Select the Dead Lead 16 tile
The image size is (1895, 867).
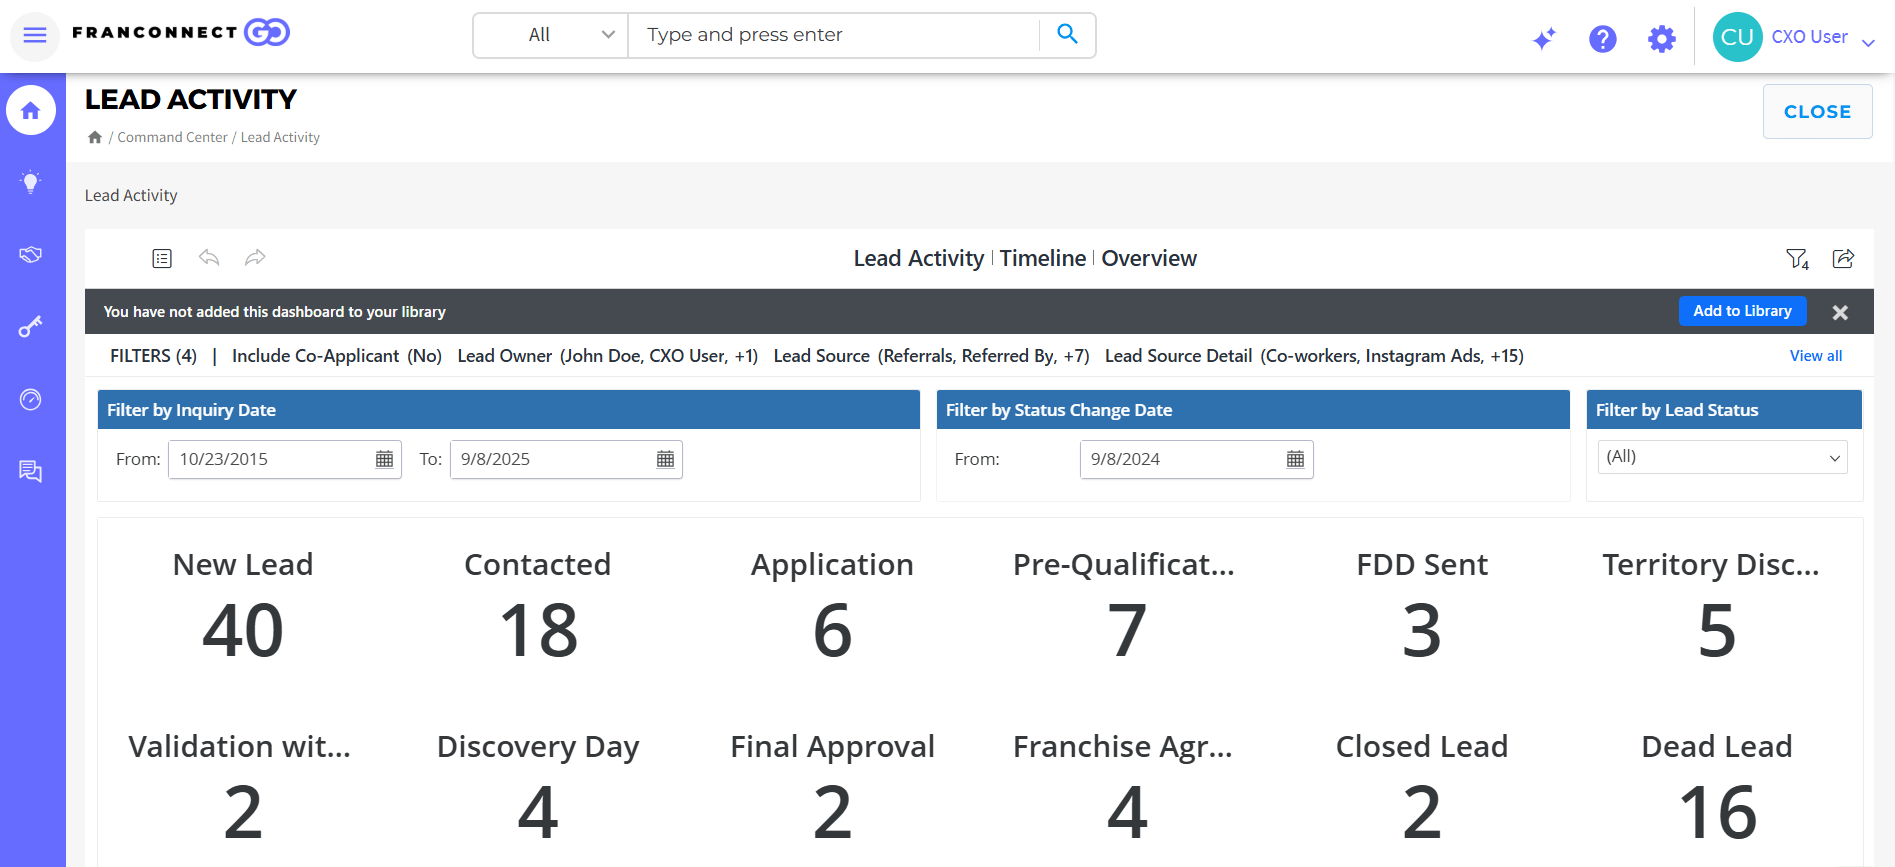(x=1716, y=790)
